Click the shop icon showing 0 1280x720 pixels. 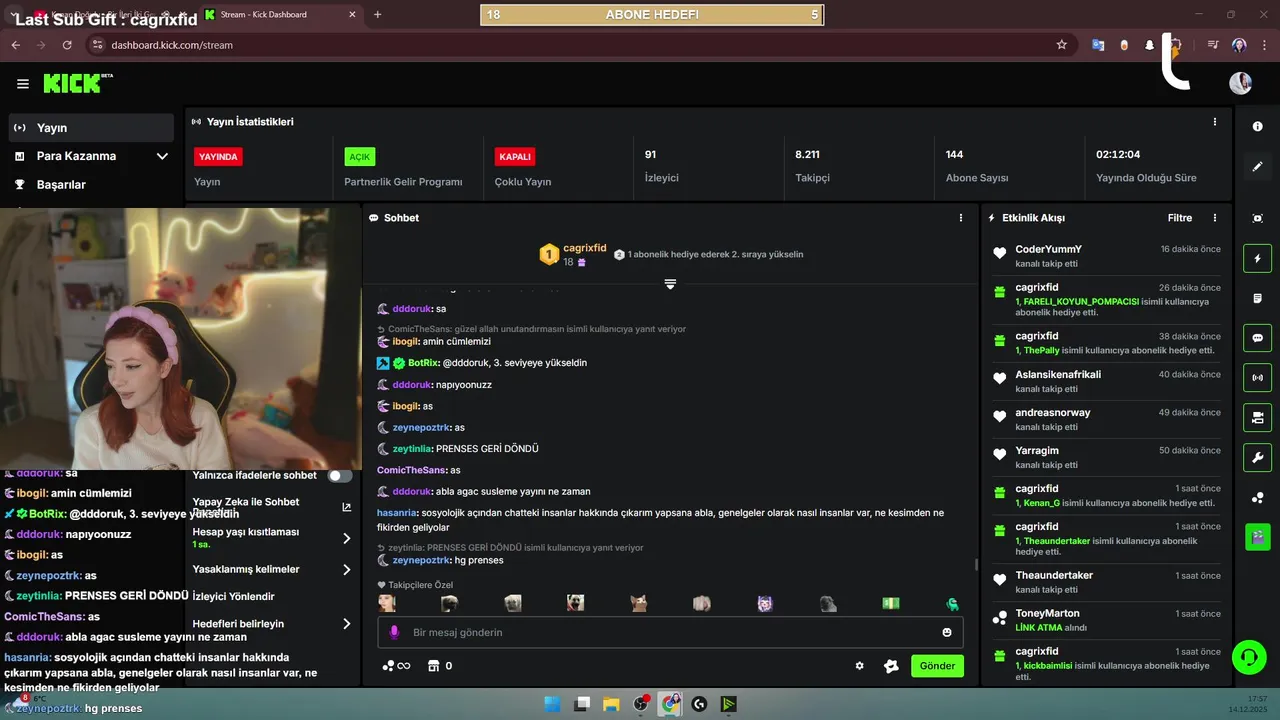tap(439, 666)
